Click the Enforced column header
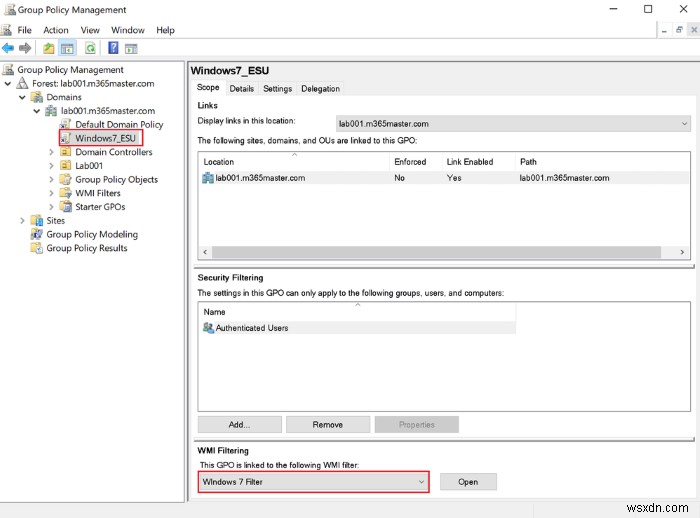Image resolution: width=700 pixels, height=518 pixels. [x=415, y=162]
